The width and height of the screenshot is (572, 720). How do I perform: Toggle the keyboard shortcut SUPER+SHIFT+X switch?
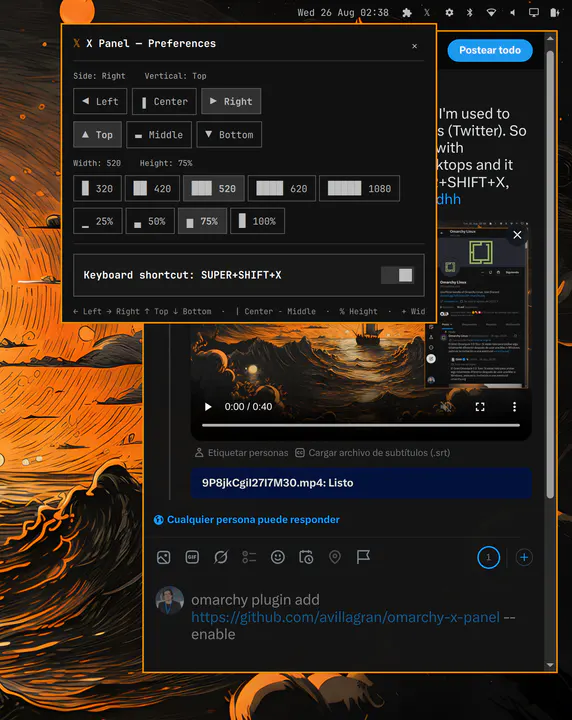[x=398, y=275]
